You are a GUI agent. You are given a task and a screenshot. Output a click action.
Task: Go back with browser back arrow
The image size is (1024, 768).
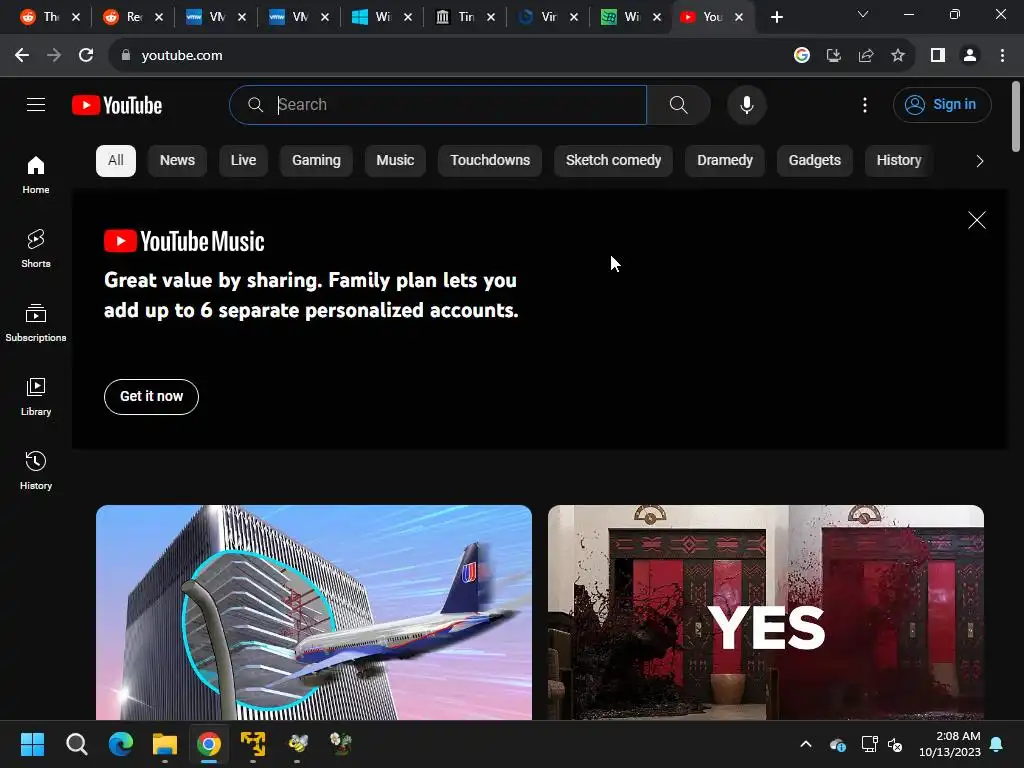pos(22,56)
